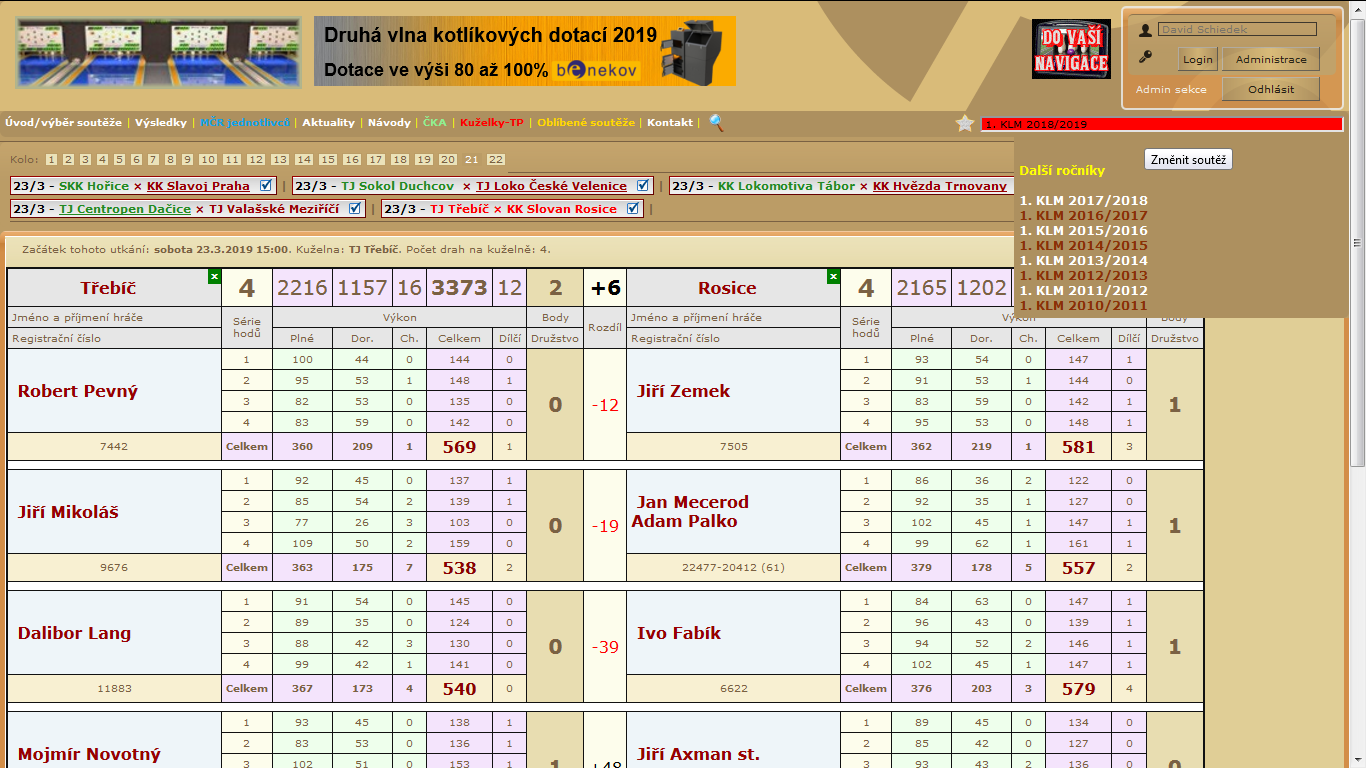Image resolution: width=1366 pixels, height=768 pixels.
Task: Open the KK Hvězda Trnovany link
Action: [940, 186]
